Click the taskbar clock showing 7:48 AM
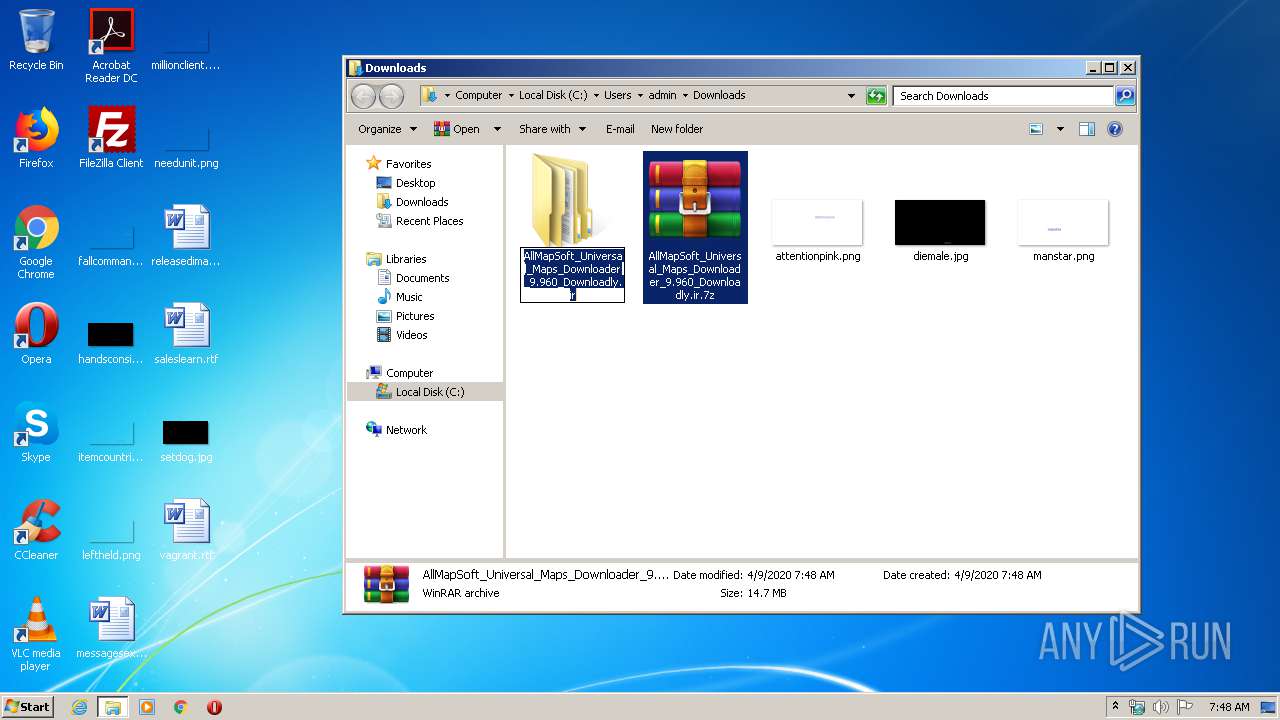 (1229, 707)
